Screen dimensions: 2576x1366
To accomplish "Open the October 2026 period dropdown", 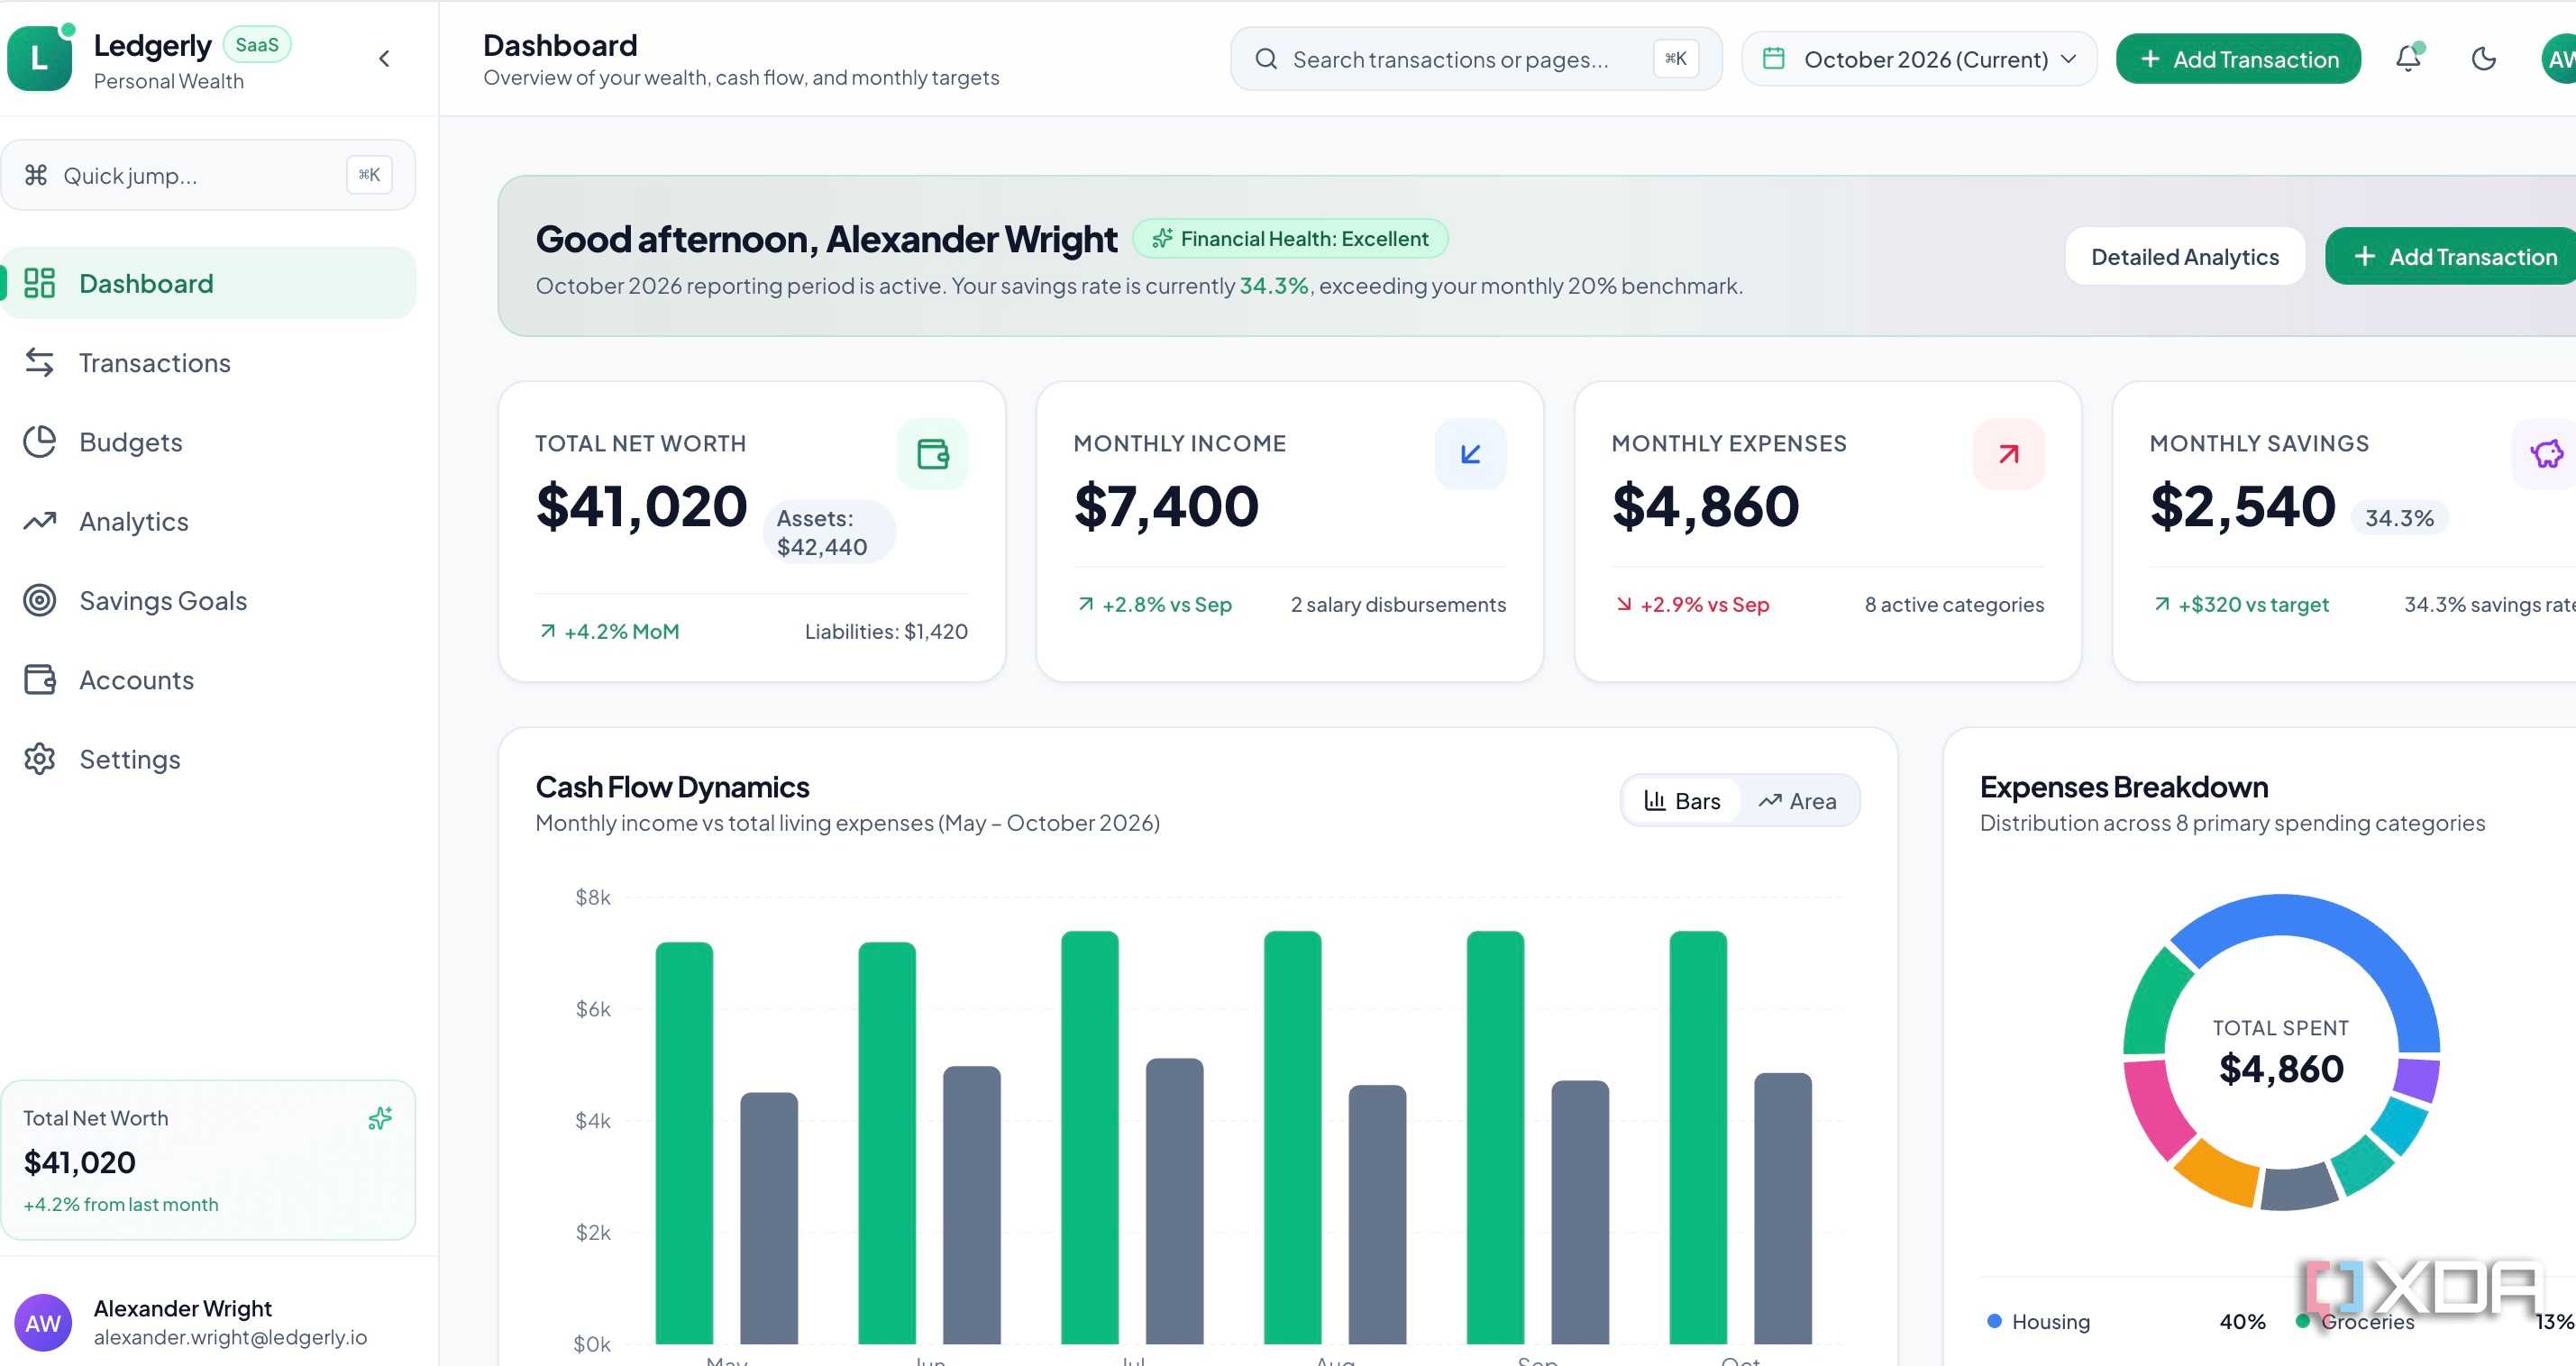I will click(x=1919, y=59).
